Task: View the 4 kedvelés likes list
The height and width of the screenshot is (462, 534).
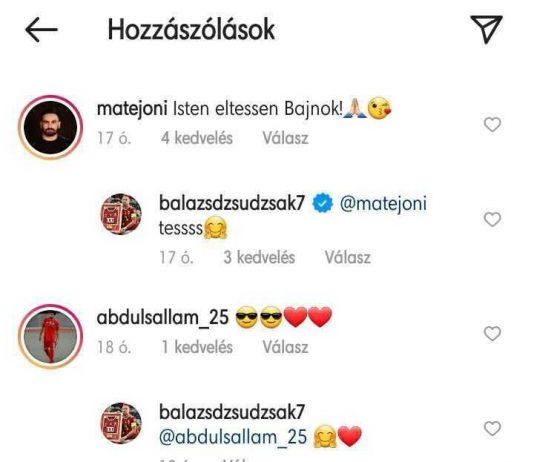Action: 197,138
